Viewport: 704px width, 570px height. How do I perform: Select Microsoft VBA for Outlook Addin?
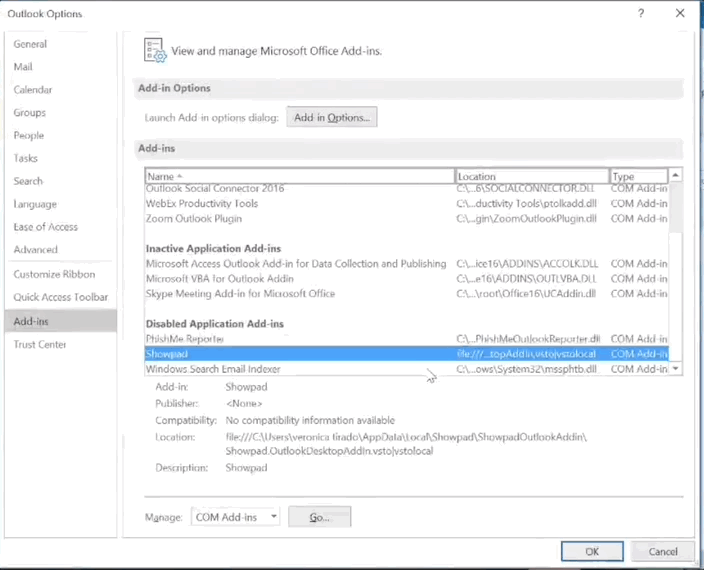click(406, 279)
